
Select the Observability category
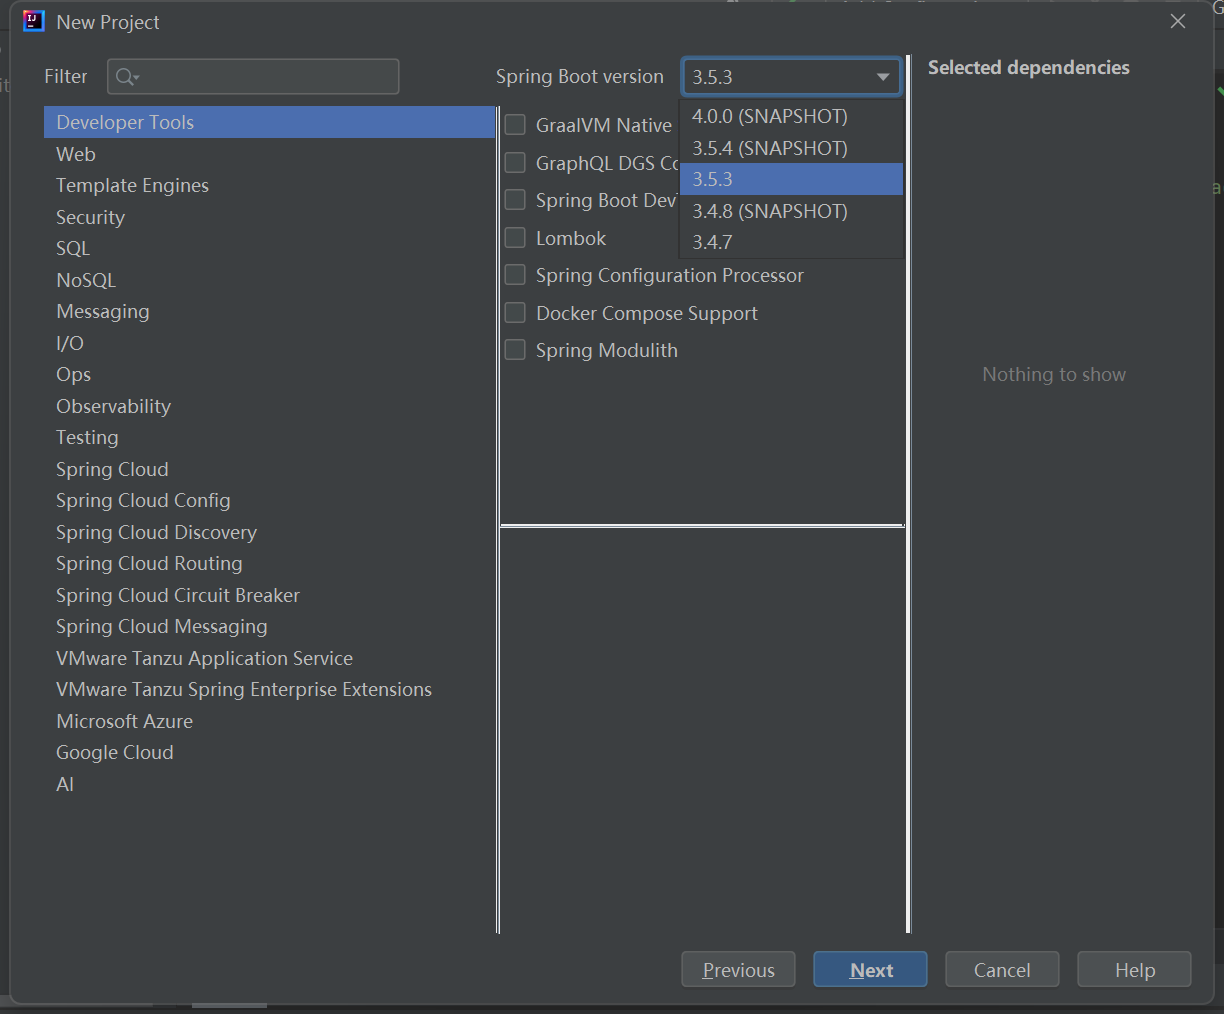269,406
